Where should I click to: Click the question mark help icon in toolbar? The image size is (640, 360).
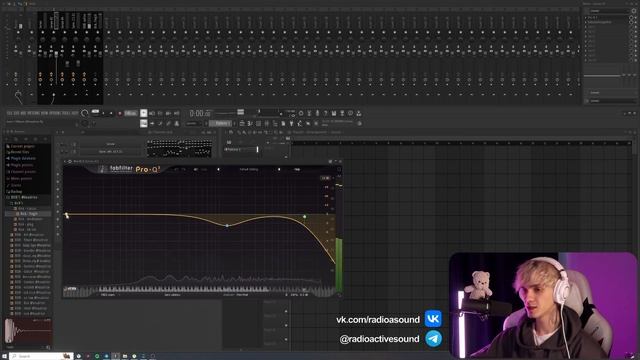325,113
